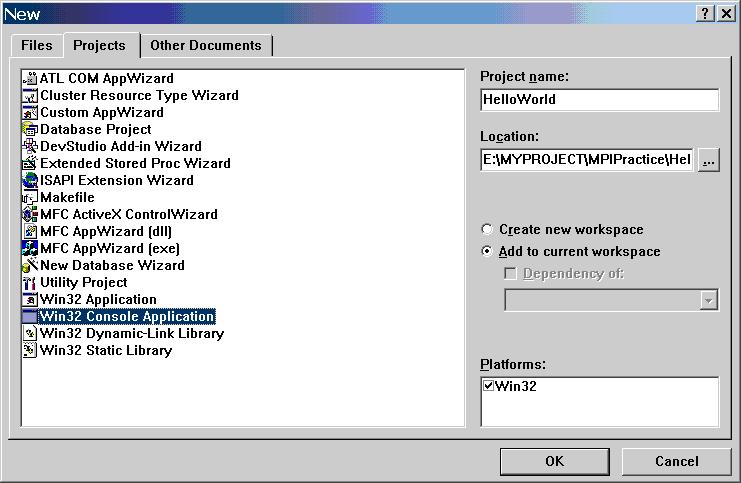Select the Makefile label

pos(67,198)
